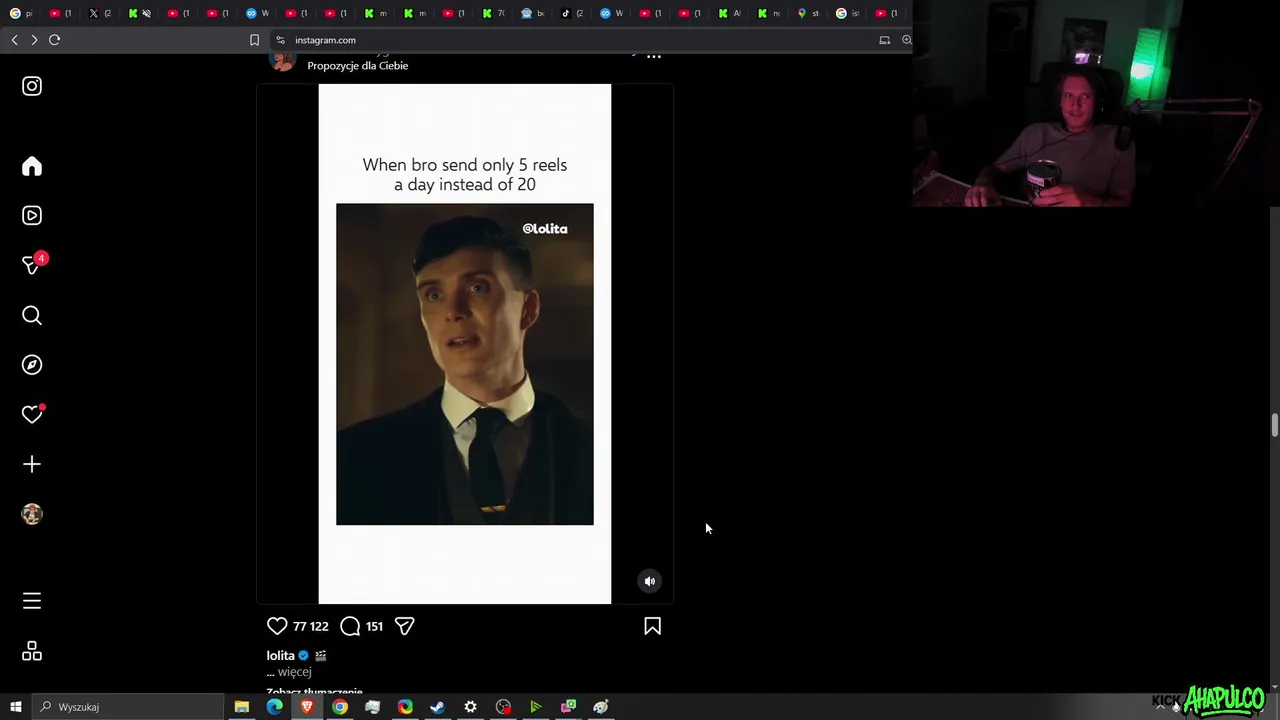Open File Explorer from the taskbar
The width and height of the screenshot is (1280, 720).
(242, 707)
